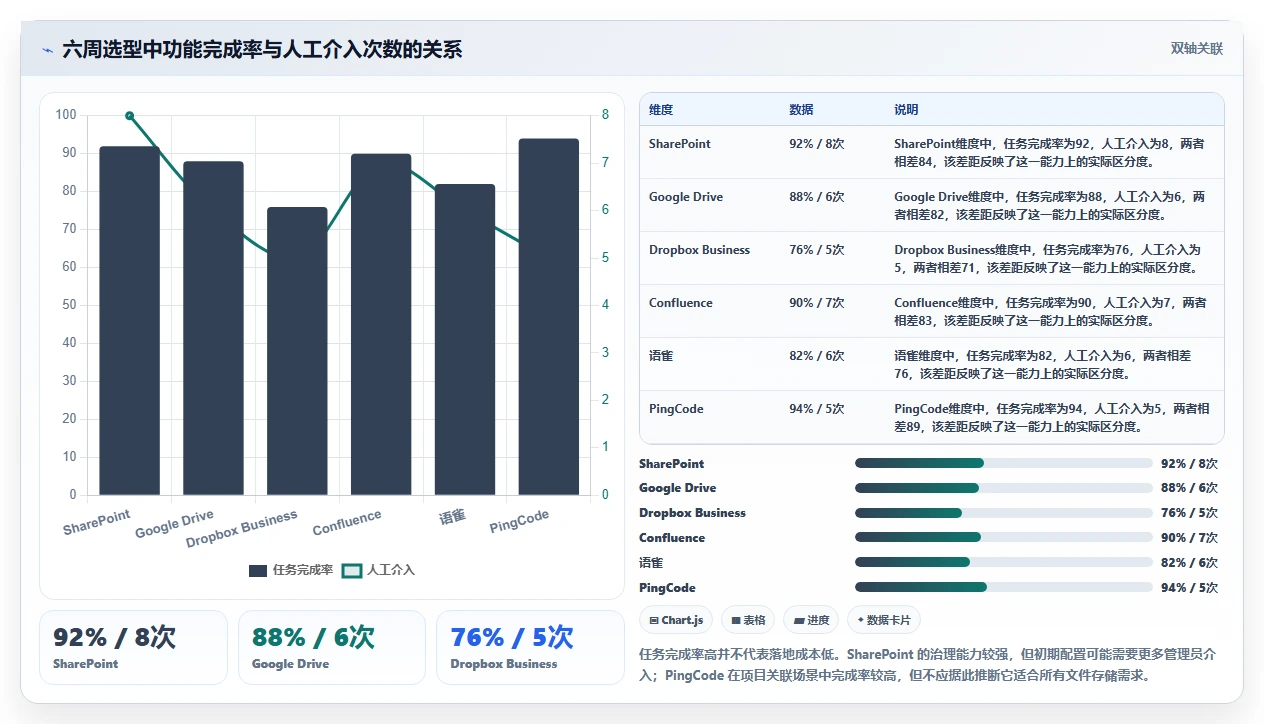Select the 进度 chip
Screen dimensions: 1264x724
pyautogui.click(x=811, y=620)
